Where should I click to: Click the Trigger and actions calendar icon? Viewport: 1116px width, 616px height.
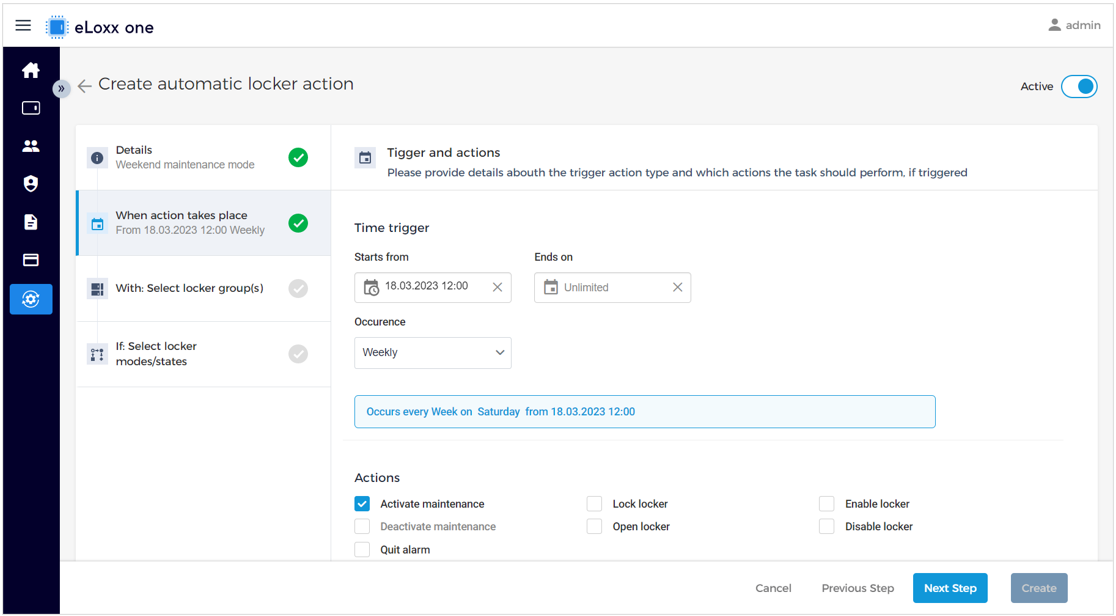tap(365, 157)
